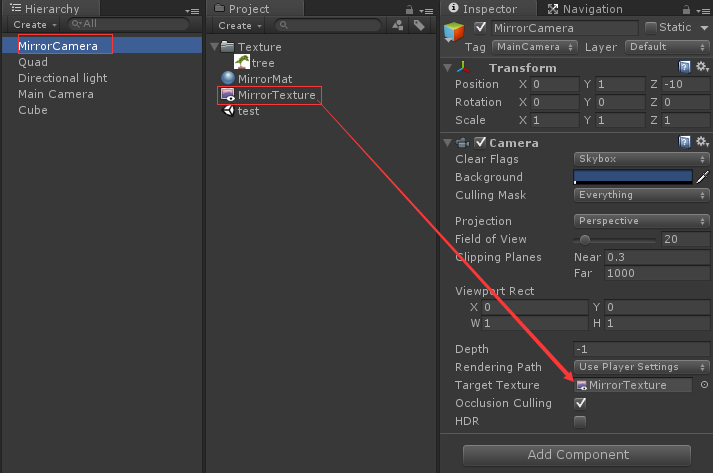Image resolution: width=713 pixels, height=473 pixels.
Task: Click the Inspector panel lock icon
Action: click(688, 9)
